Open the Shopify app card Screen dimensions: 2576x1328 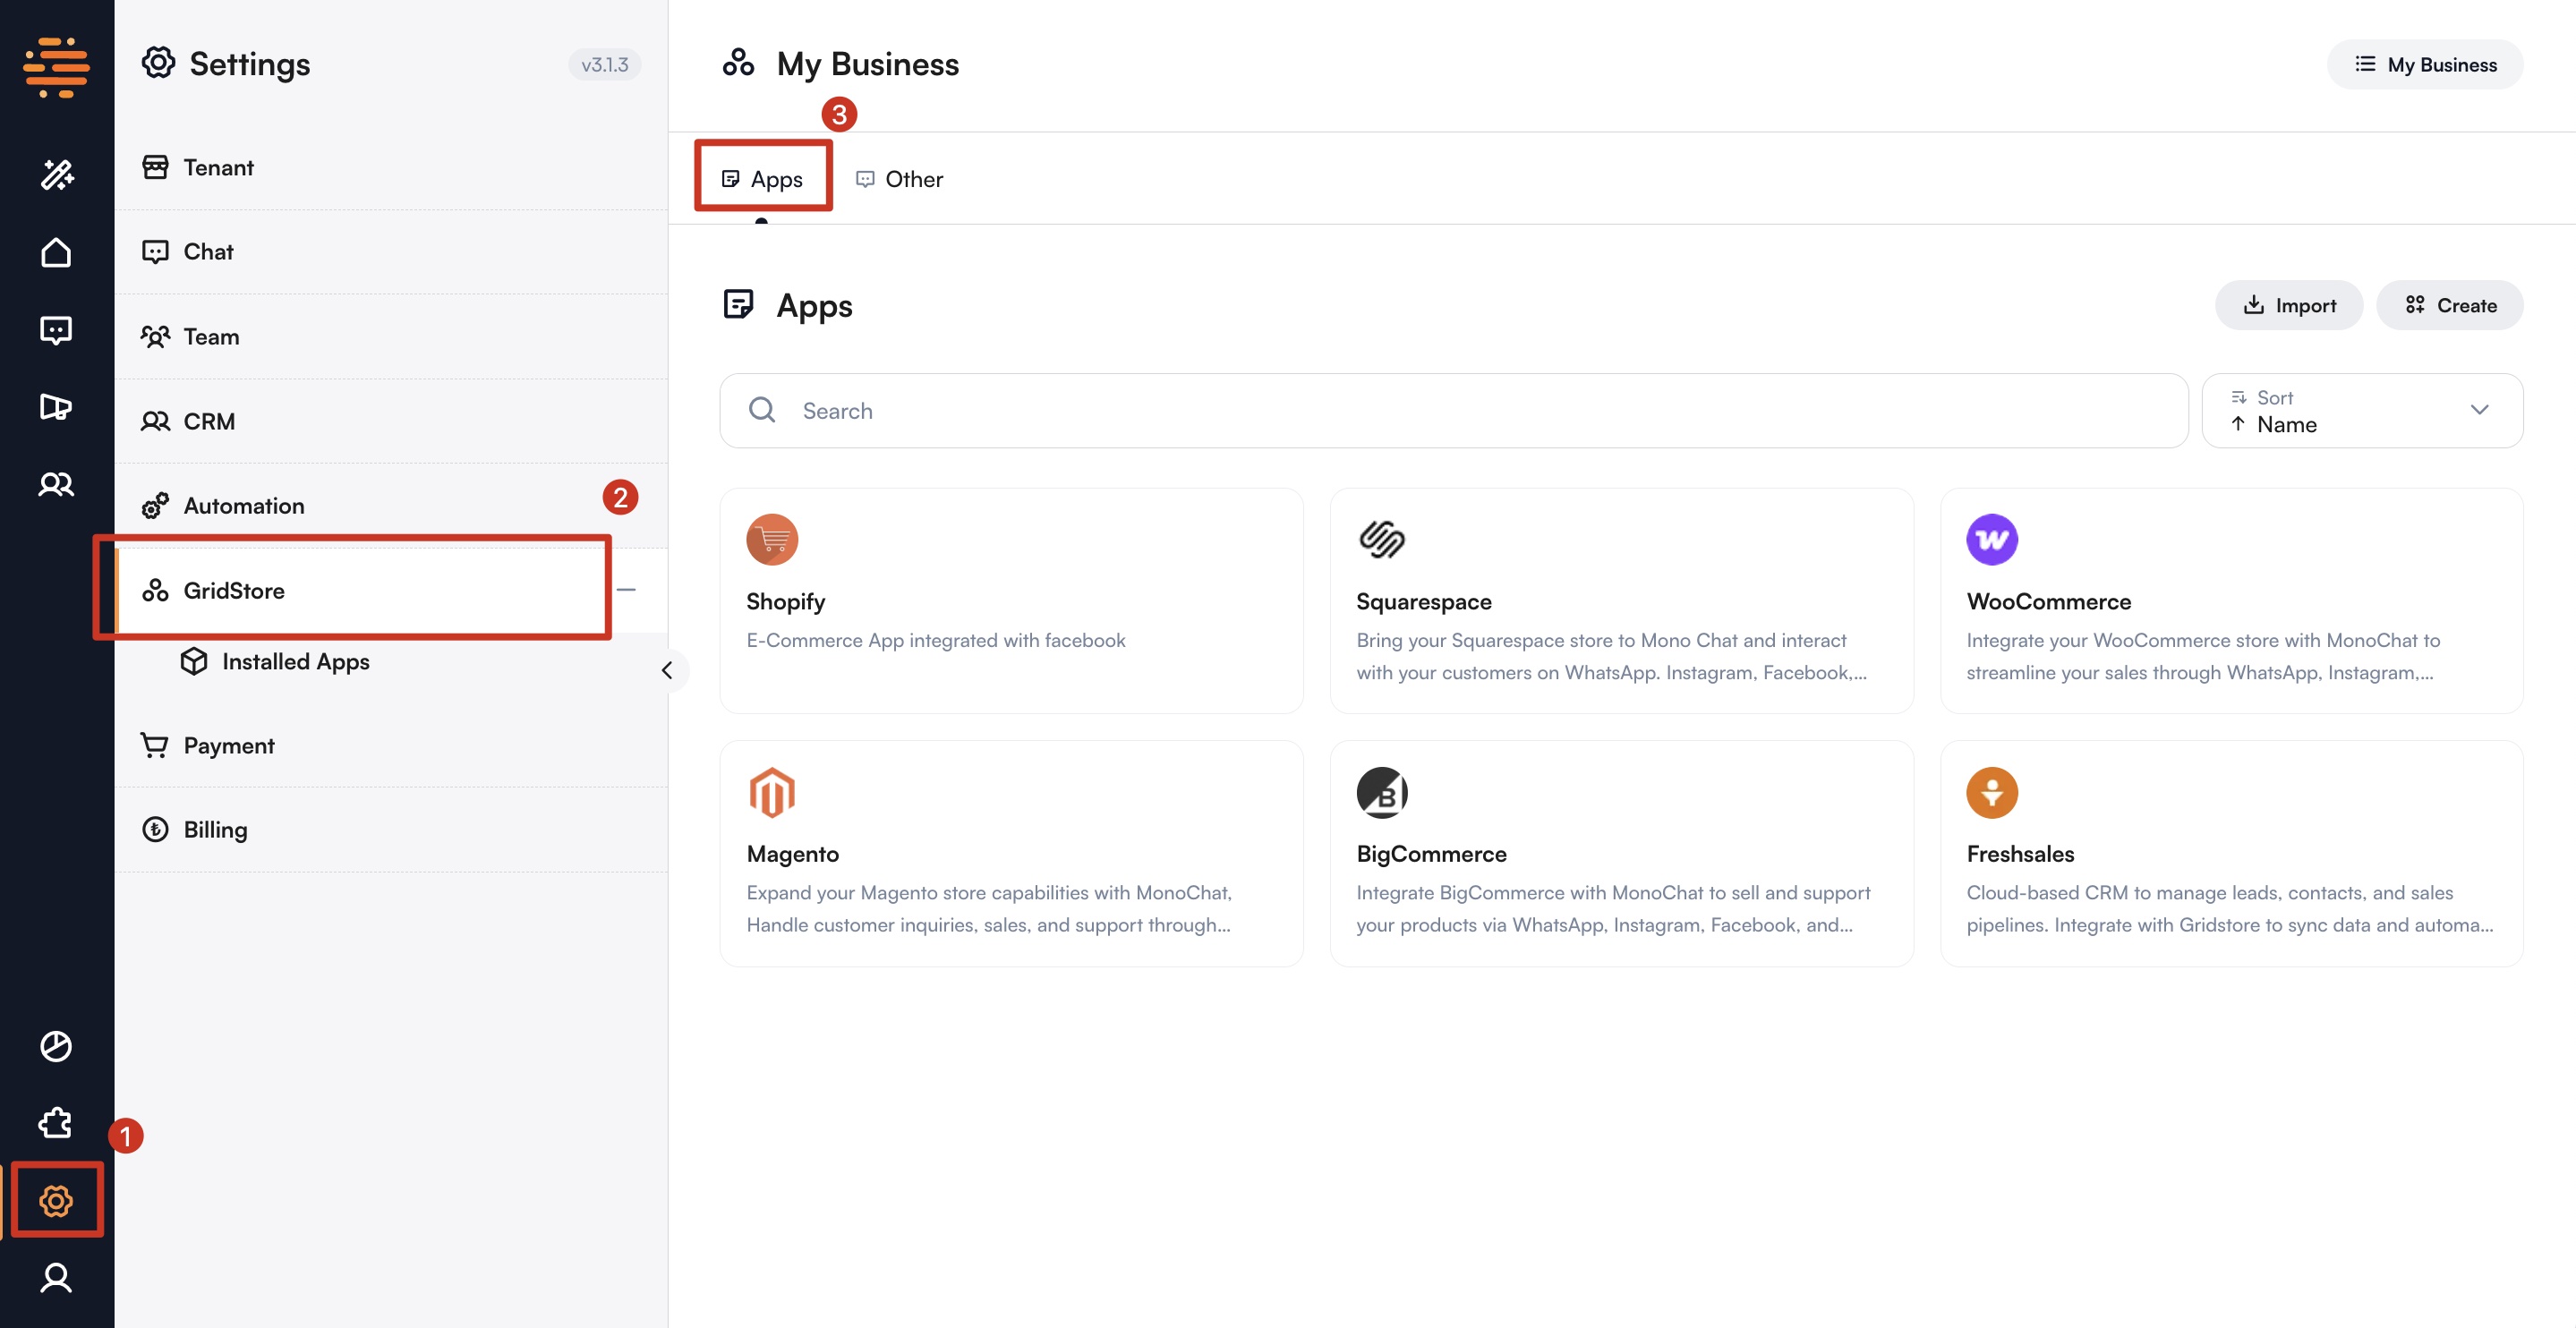tap(1011, 600)
